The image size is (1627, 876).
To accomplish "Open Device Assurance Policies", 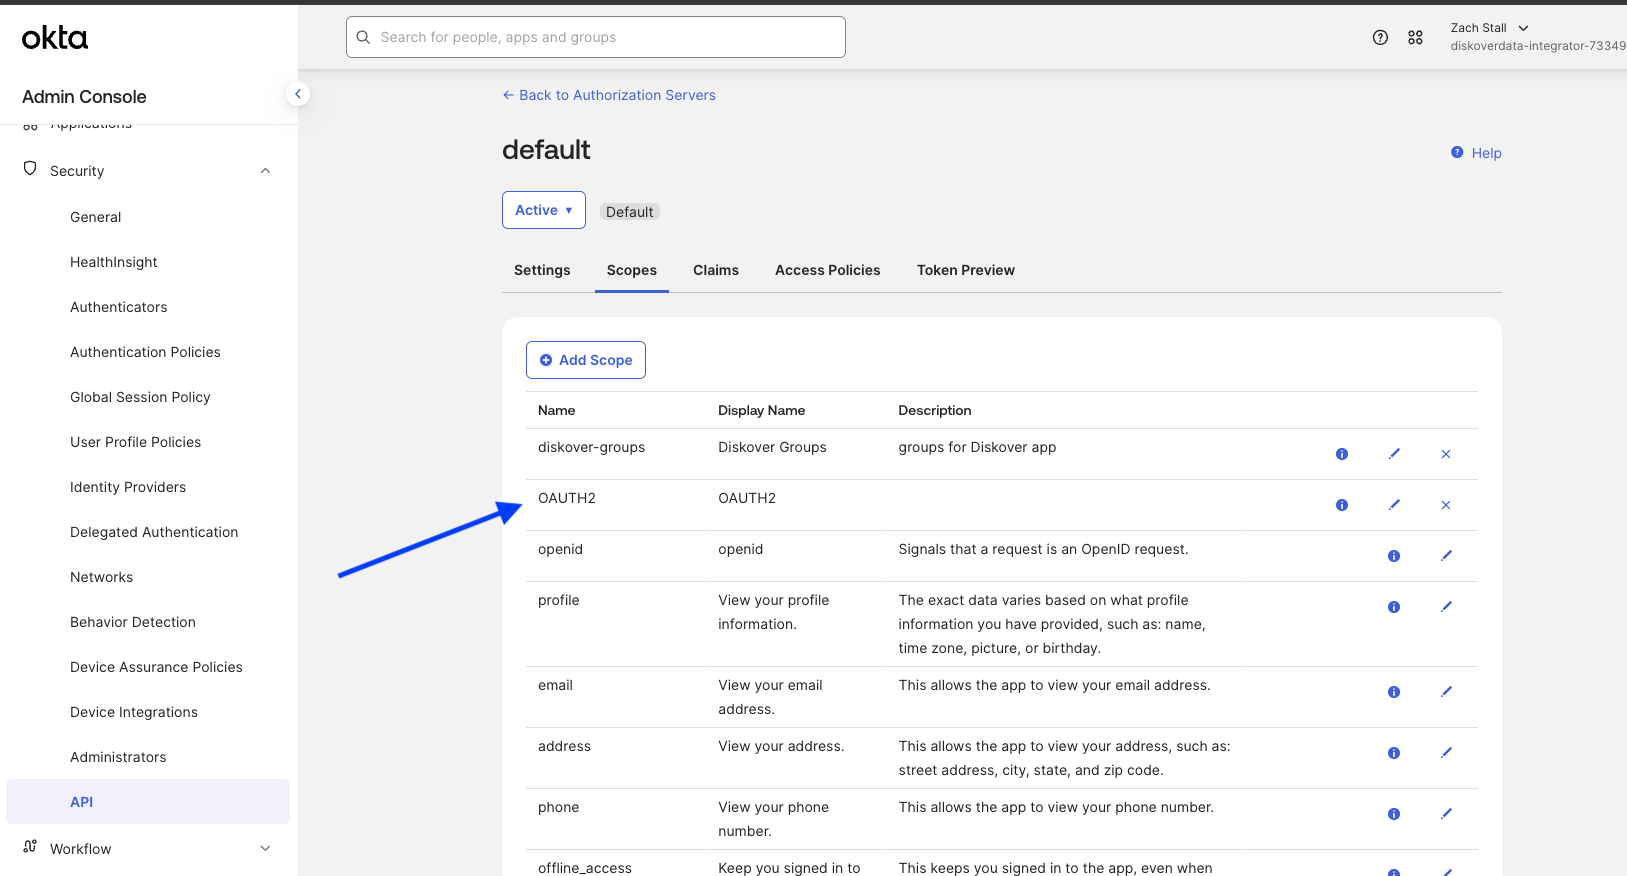I will pos(156,667).
